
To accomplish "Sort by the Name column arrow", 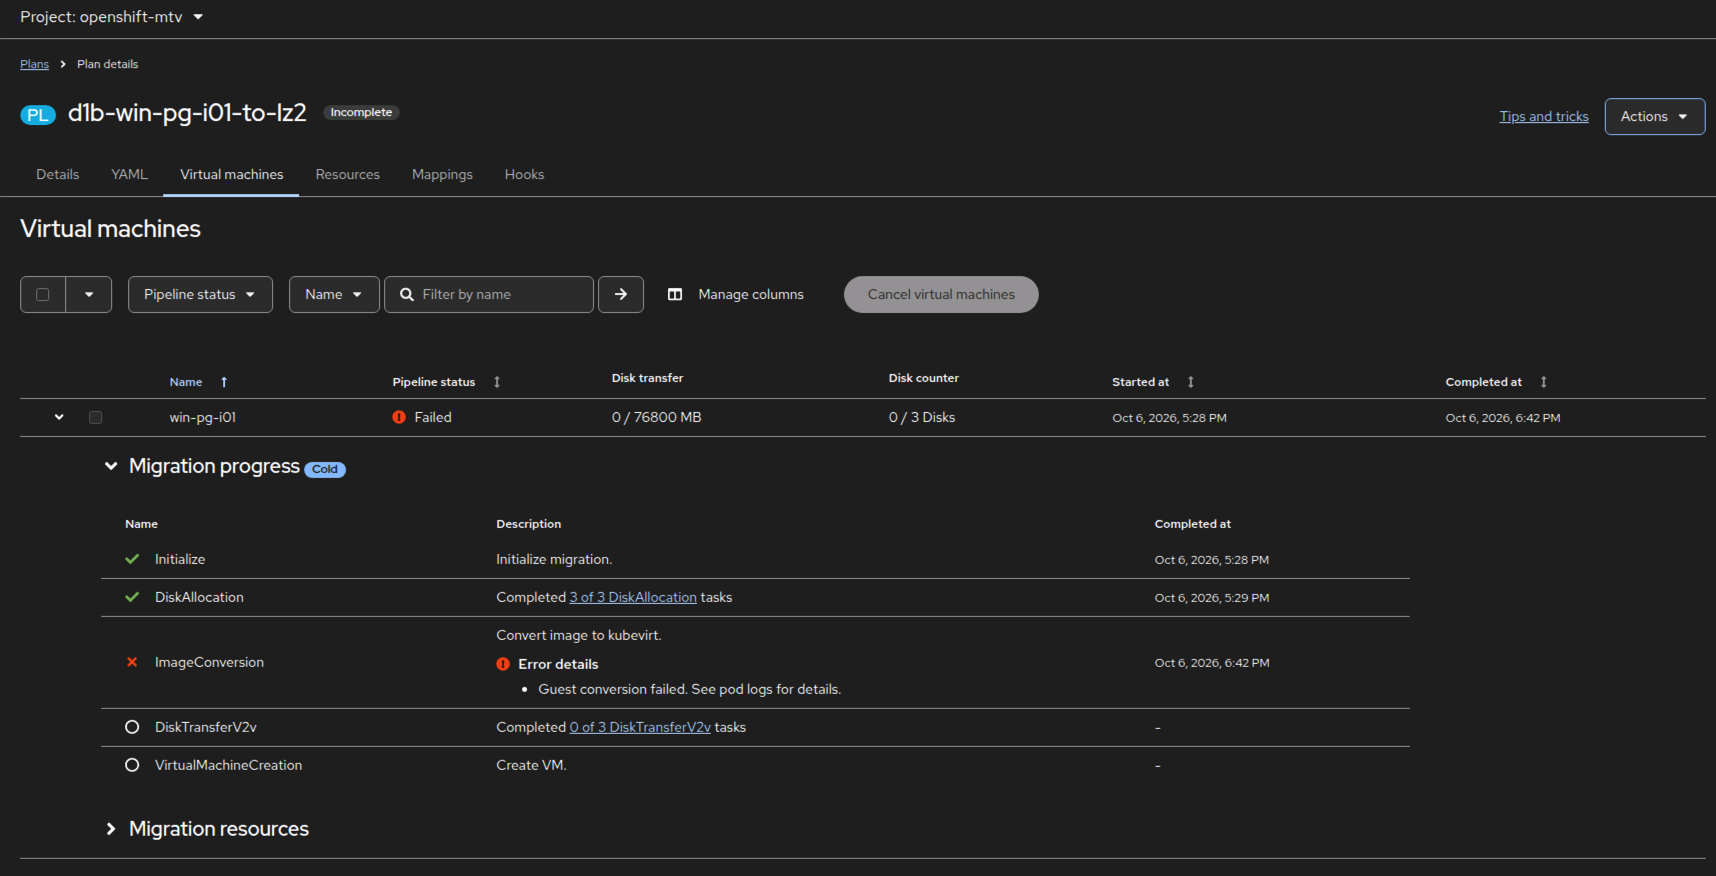I will (x=224, y=382).
